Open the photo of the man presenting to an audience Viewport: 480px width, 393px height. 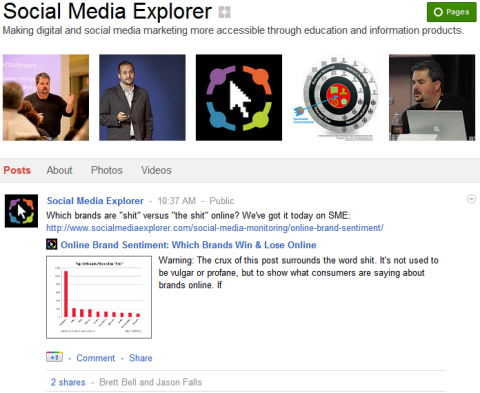(x=46, y=97)
